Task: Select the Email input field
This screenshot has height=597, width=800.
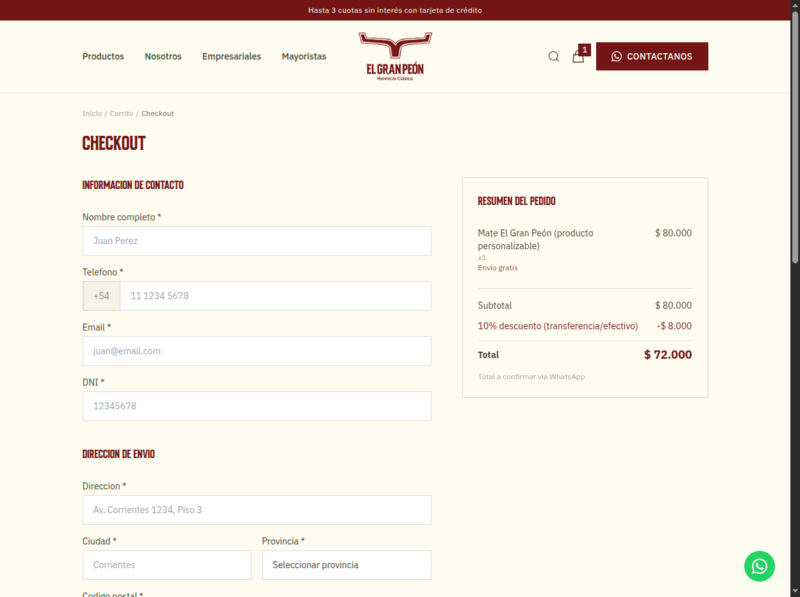Action: coord(256,351)
